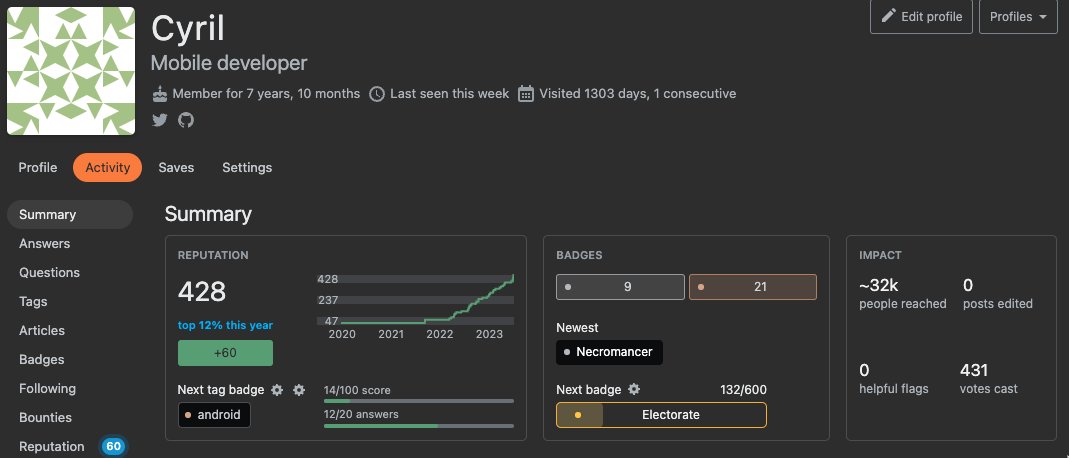Click the bronze badges count 21
This screenshot has width=1069, height=458.
point(753,287)
